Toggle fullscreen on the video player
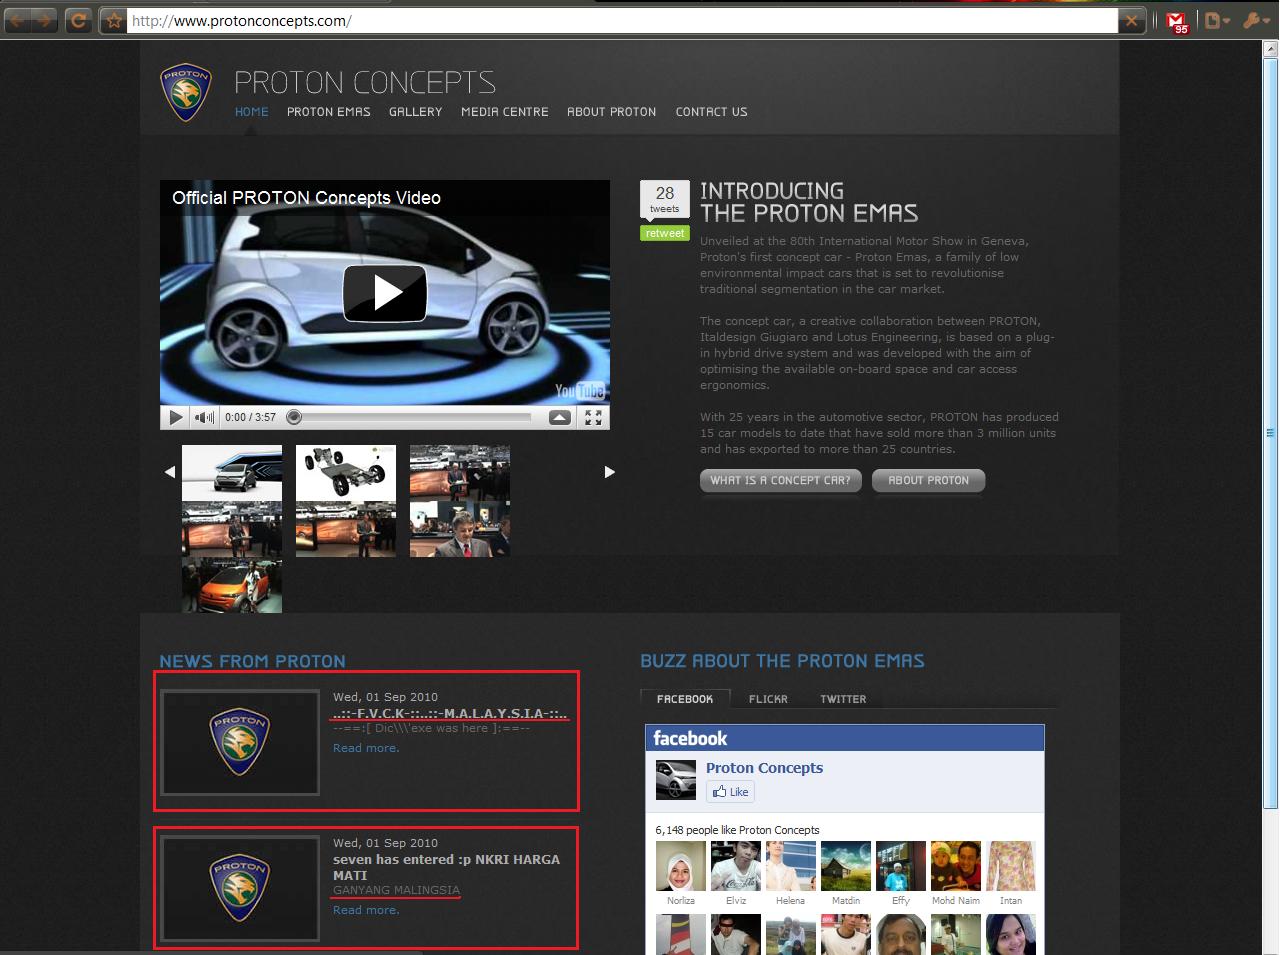This screenshot has height=955, width=1280. [x=593, y=417]
